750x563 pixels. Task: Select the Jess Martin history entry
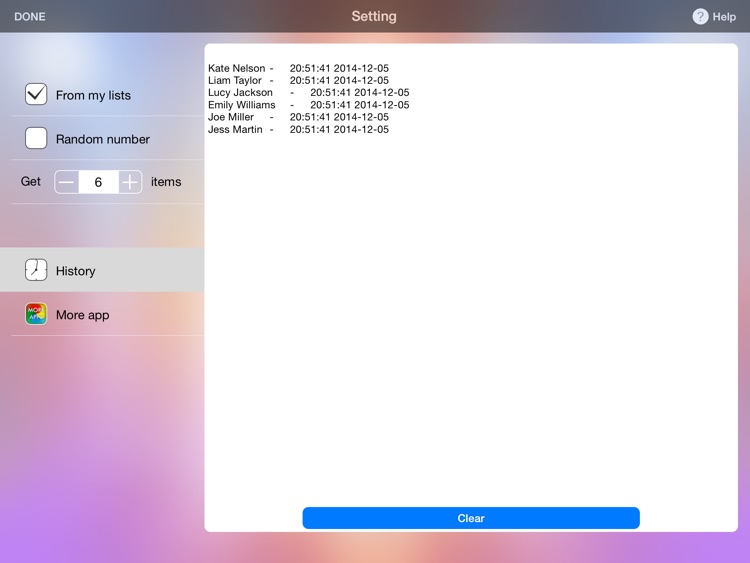tap(298, 129)
